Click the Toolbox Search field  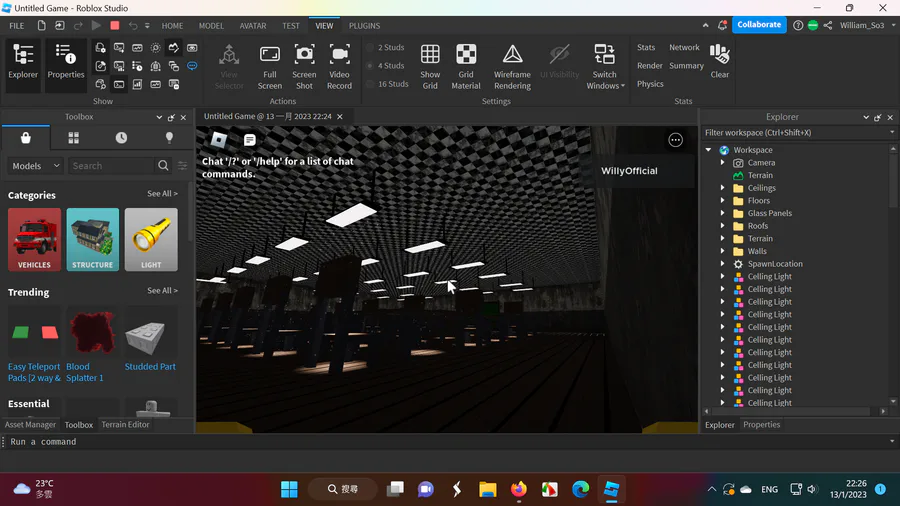point(111,166)
